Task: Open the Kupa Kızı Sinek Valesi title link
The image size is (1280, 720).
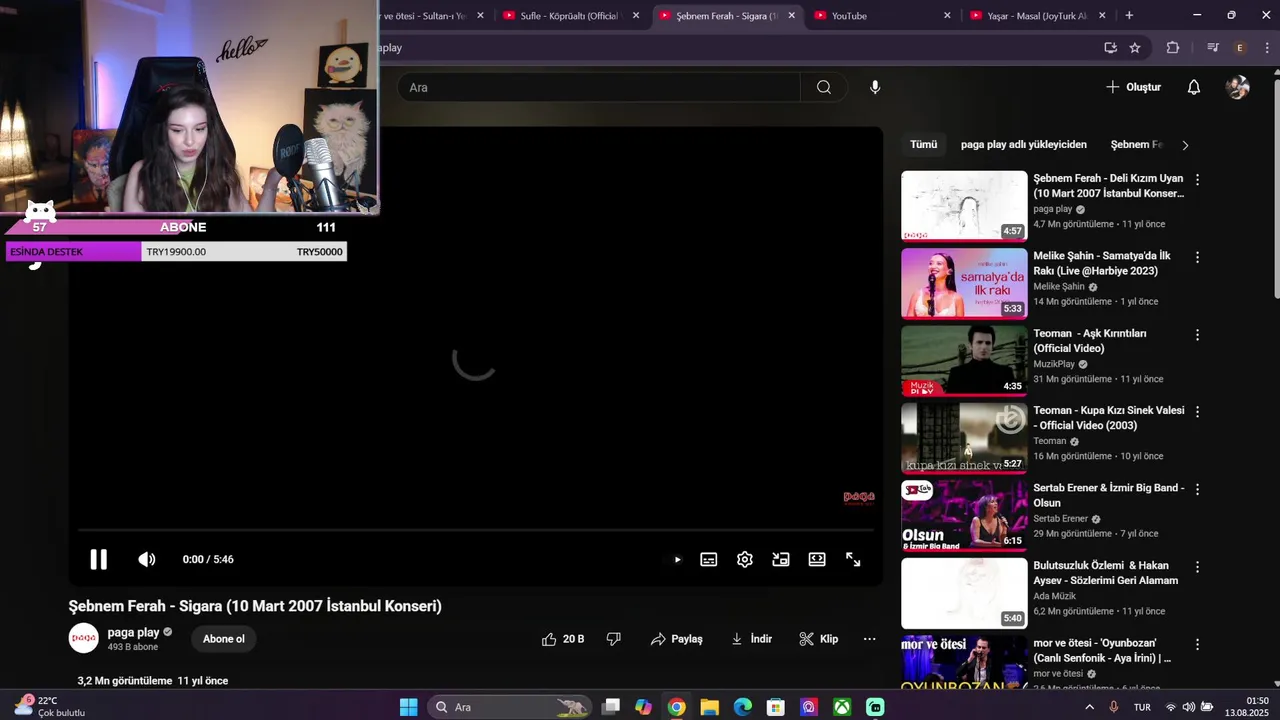Action: pyautogui.click(x=1108, y=418)
